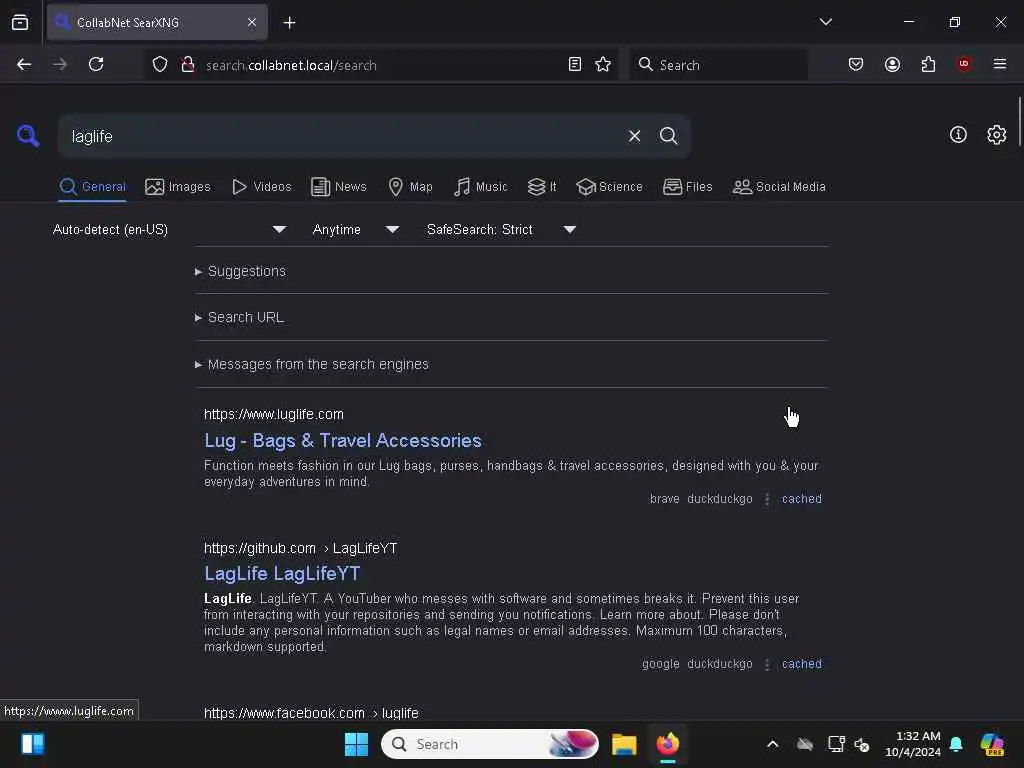This screenshot has width=1024, height=768.
Task: Click https://www.luglife.com result URL
Action: click(274, 414)
